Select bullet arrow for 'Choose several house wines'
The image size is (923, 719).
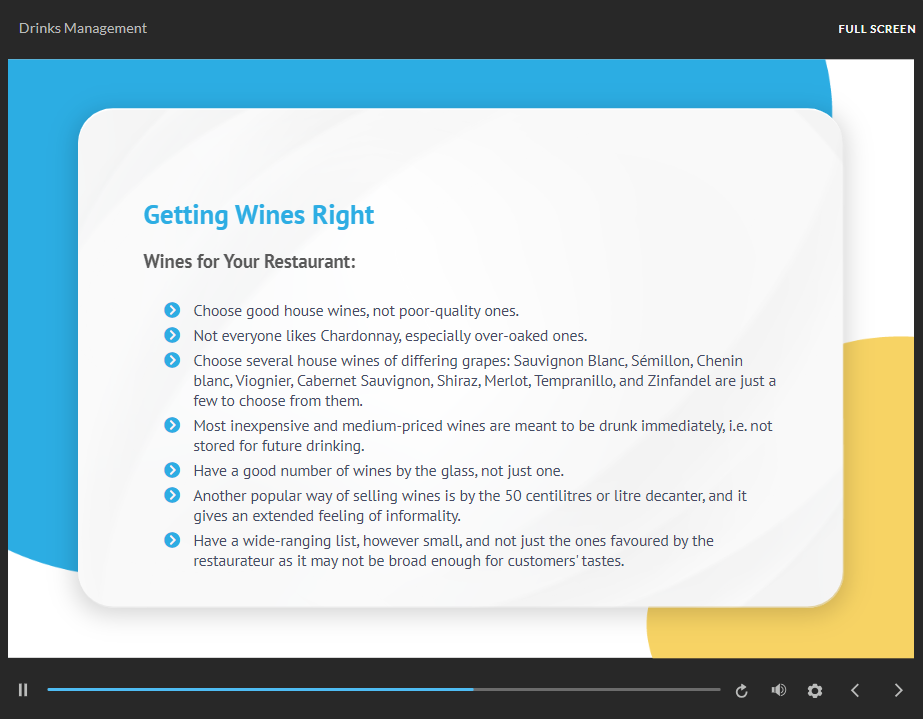tap(172, 360)
